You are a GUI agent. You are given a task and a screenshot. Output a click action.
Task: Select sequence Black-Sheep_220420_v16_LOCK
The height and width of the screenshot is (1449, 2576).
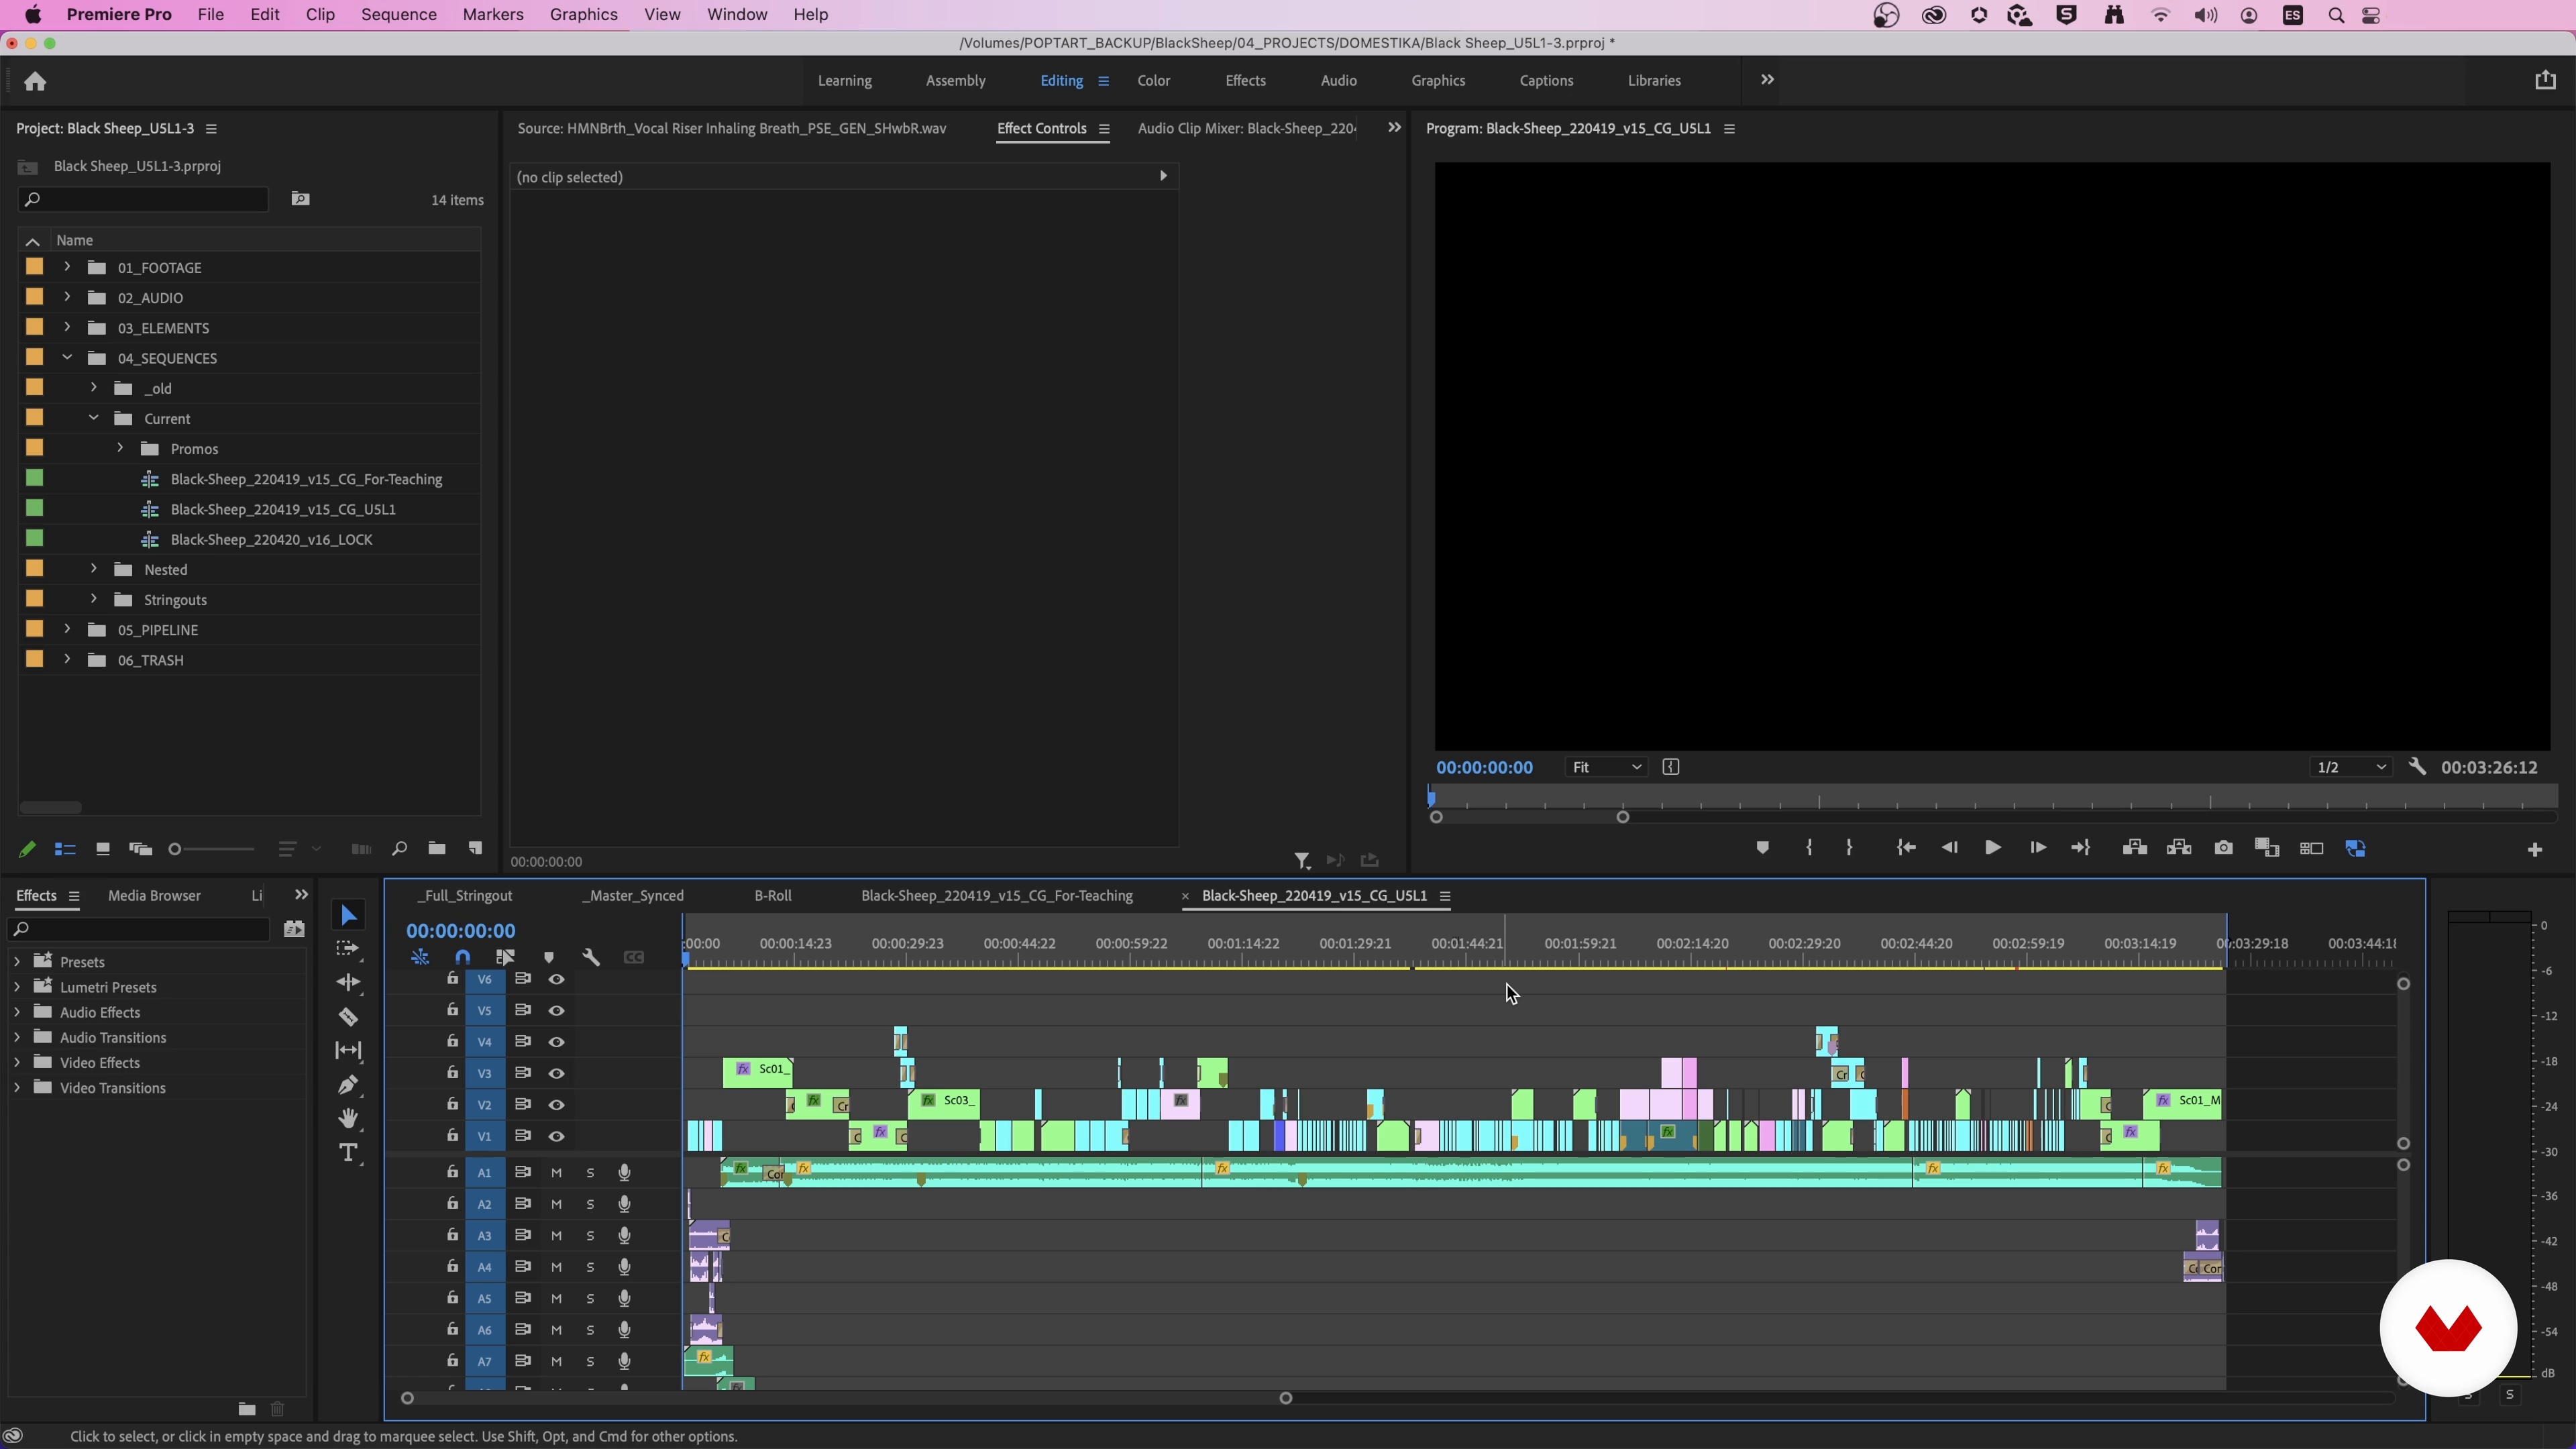point(271,539)
